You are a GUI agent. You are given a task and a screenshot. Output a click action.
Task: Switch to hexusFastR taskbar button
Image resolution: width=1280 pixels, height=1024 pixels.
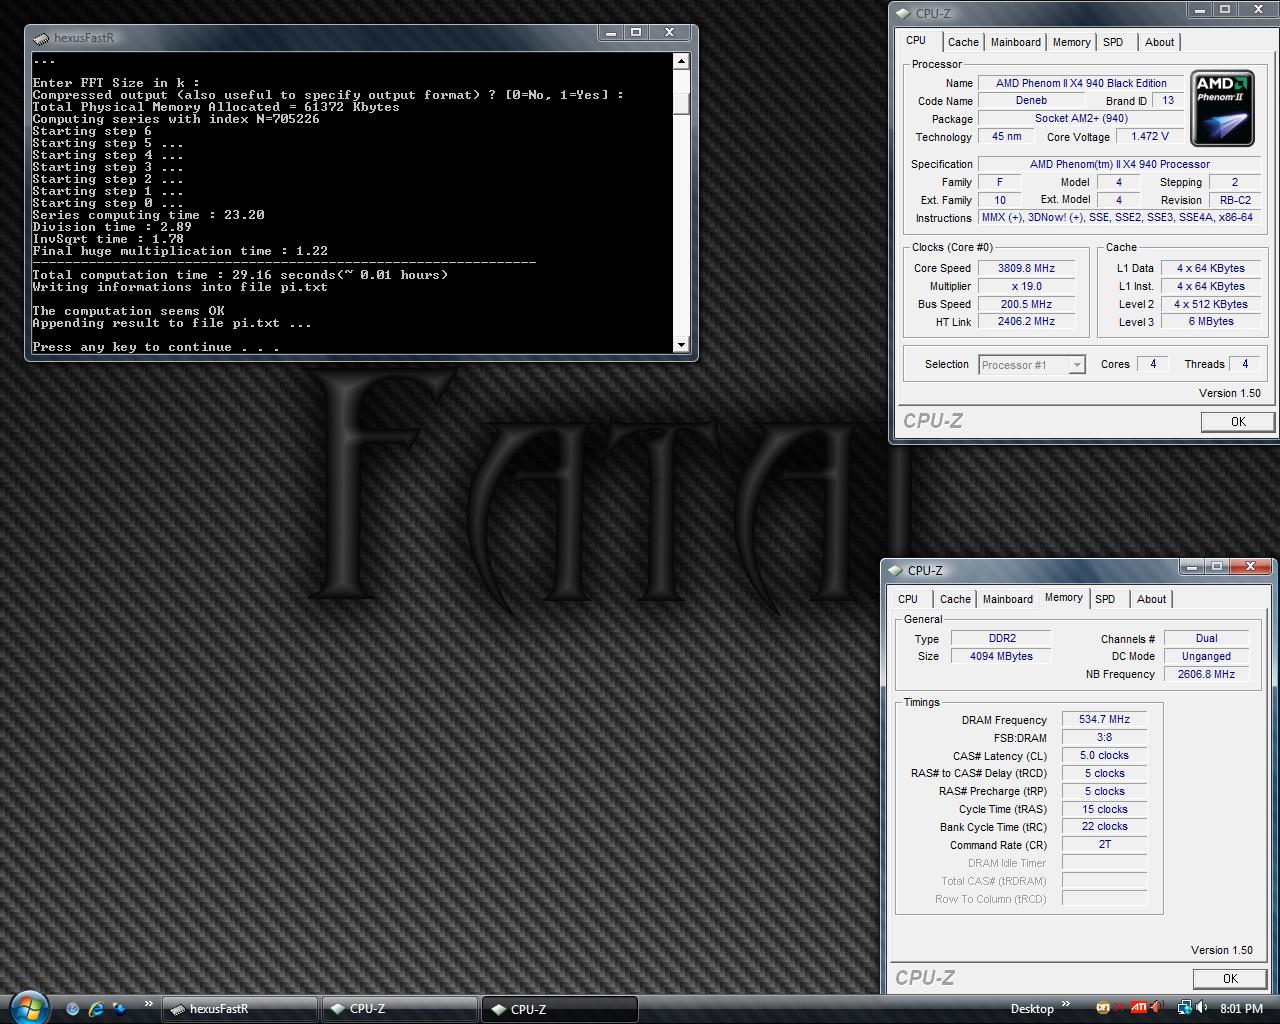pos(239,1009)
